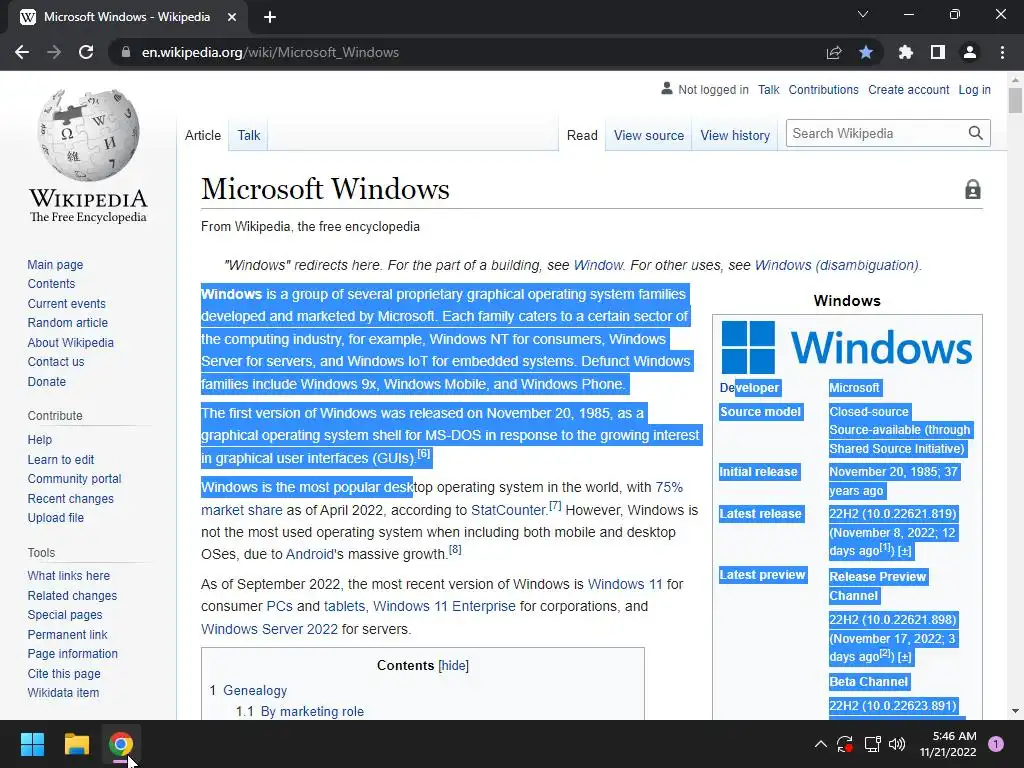
Task: Open File Explorer from taskbar
Action: coord(76,744)
